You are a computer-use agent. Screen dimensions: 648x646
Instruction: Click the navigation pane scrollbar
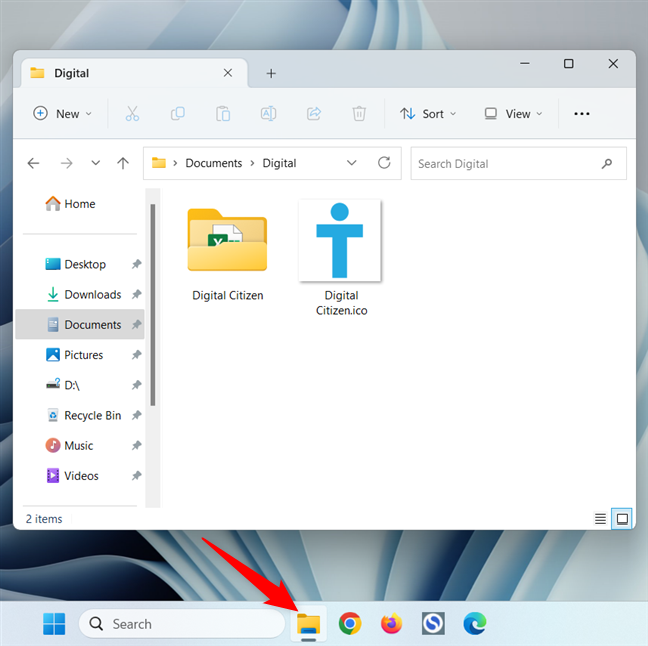click(152, 305)
